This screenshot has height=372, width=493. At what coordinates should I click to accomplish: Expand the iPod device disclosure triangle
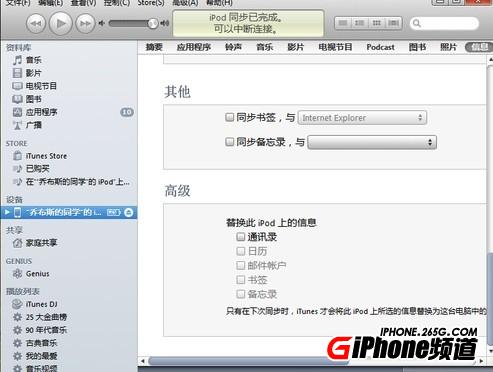(7, 212)
